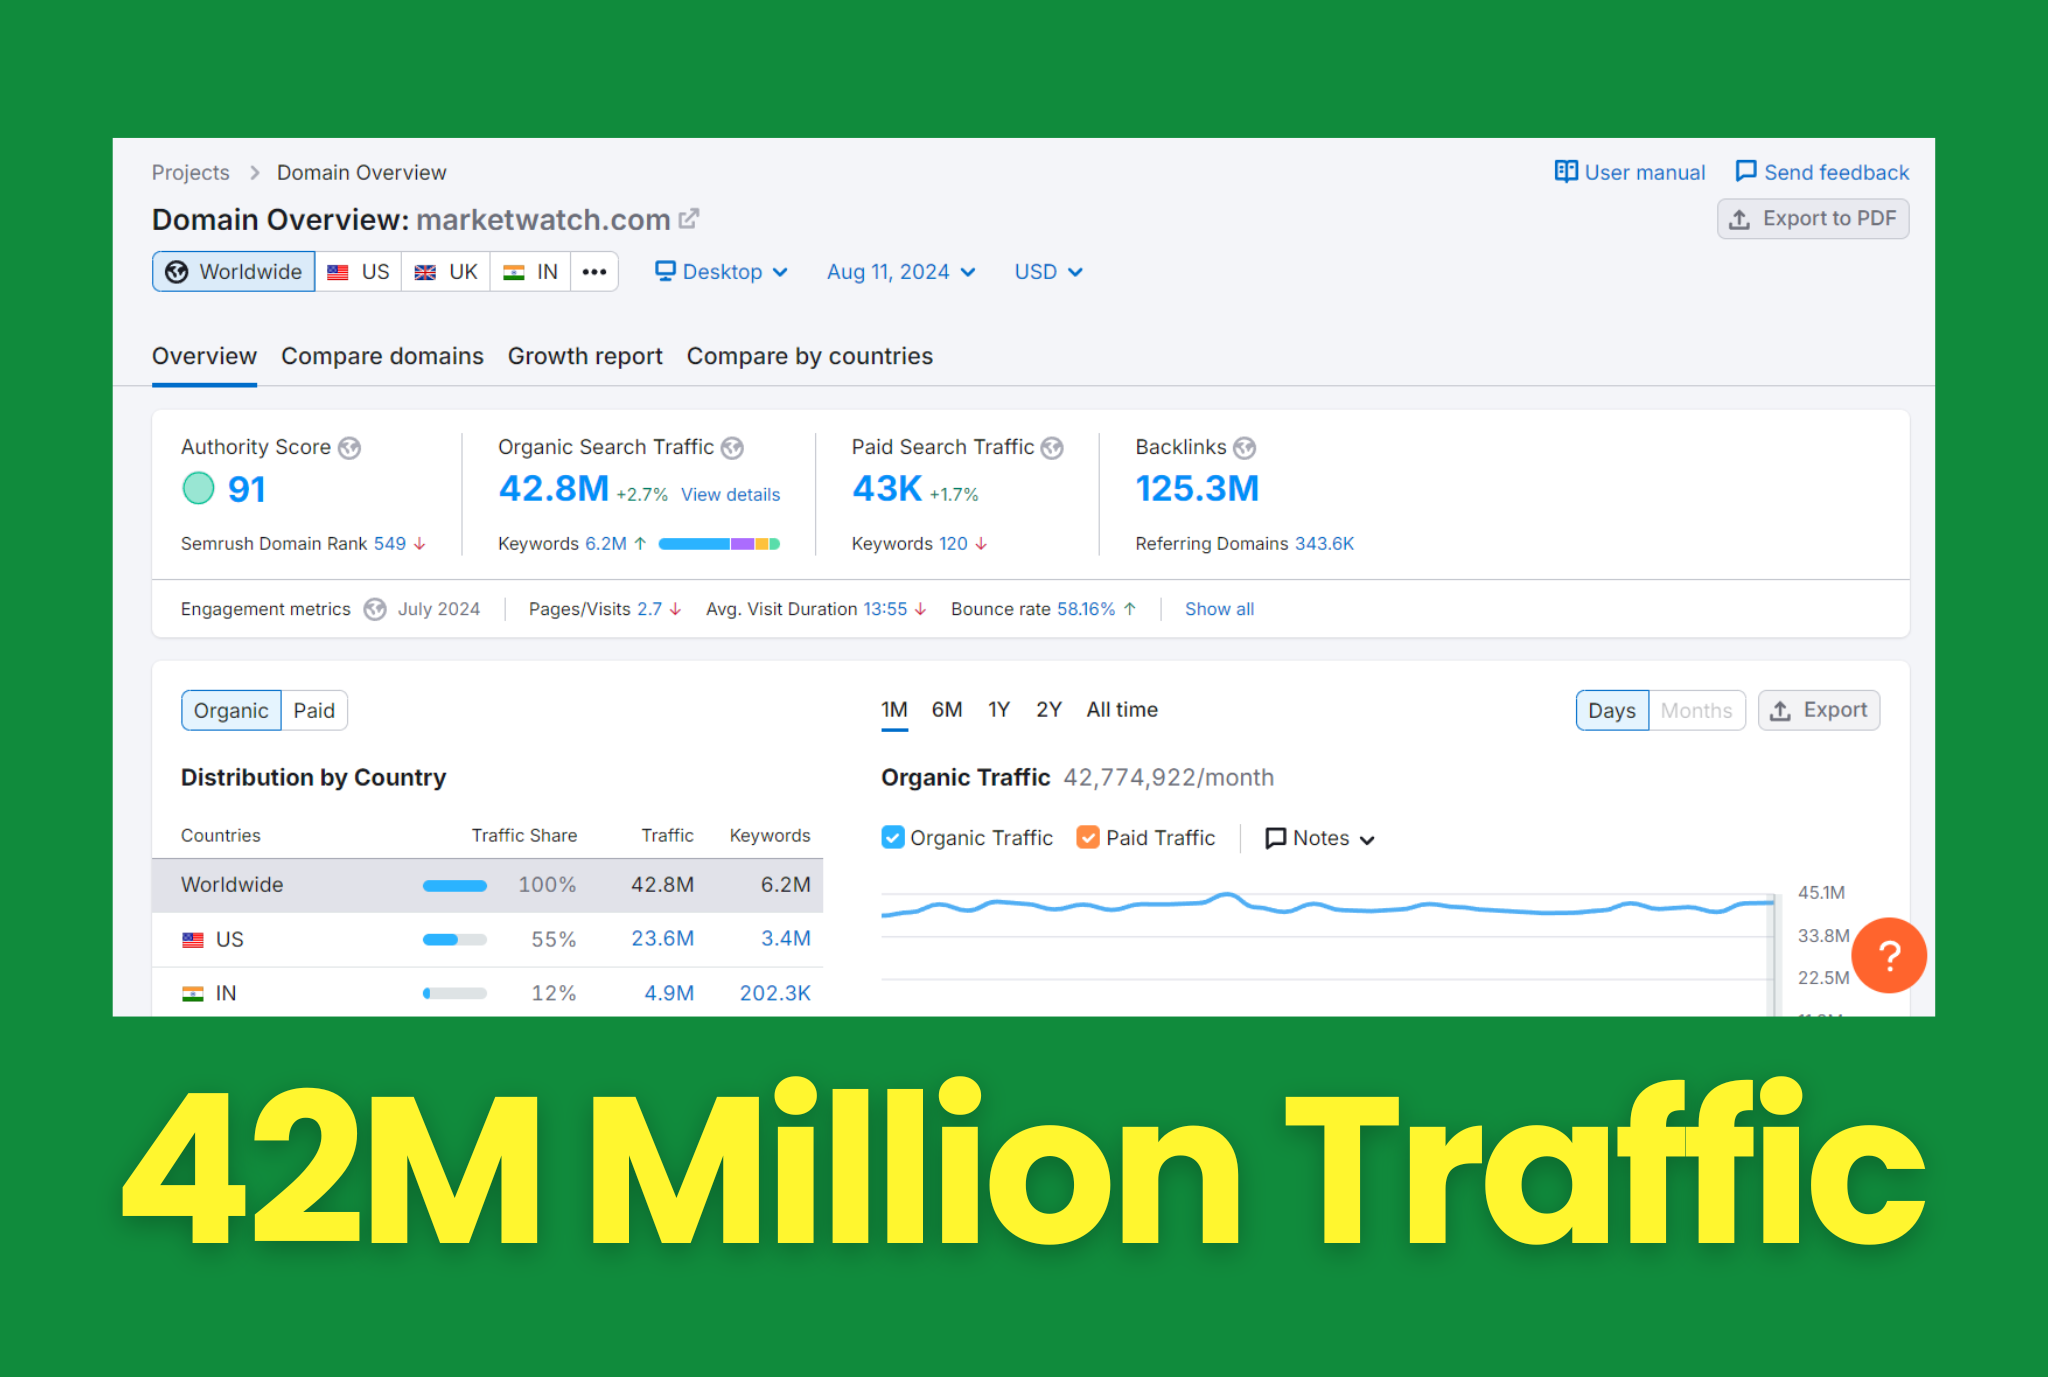Click the Authority Score globe info icon
Screen dimensions: 2048x1377
(349, 448)
